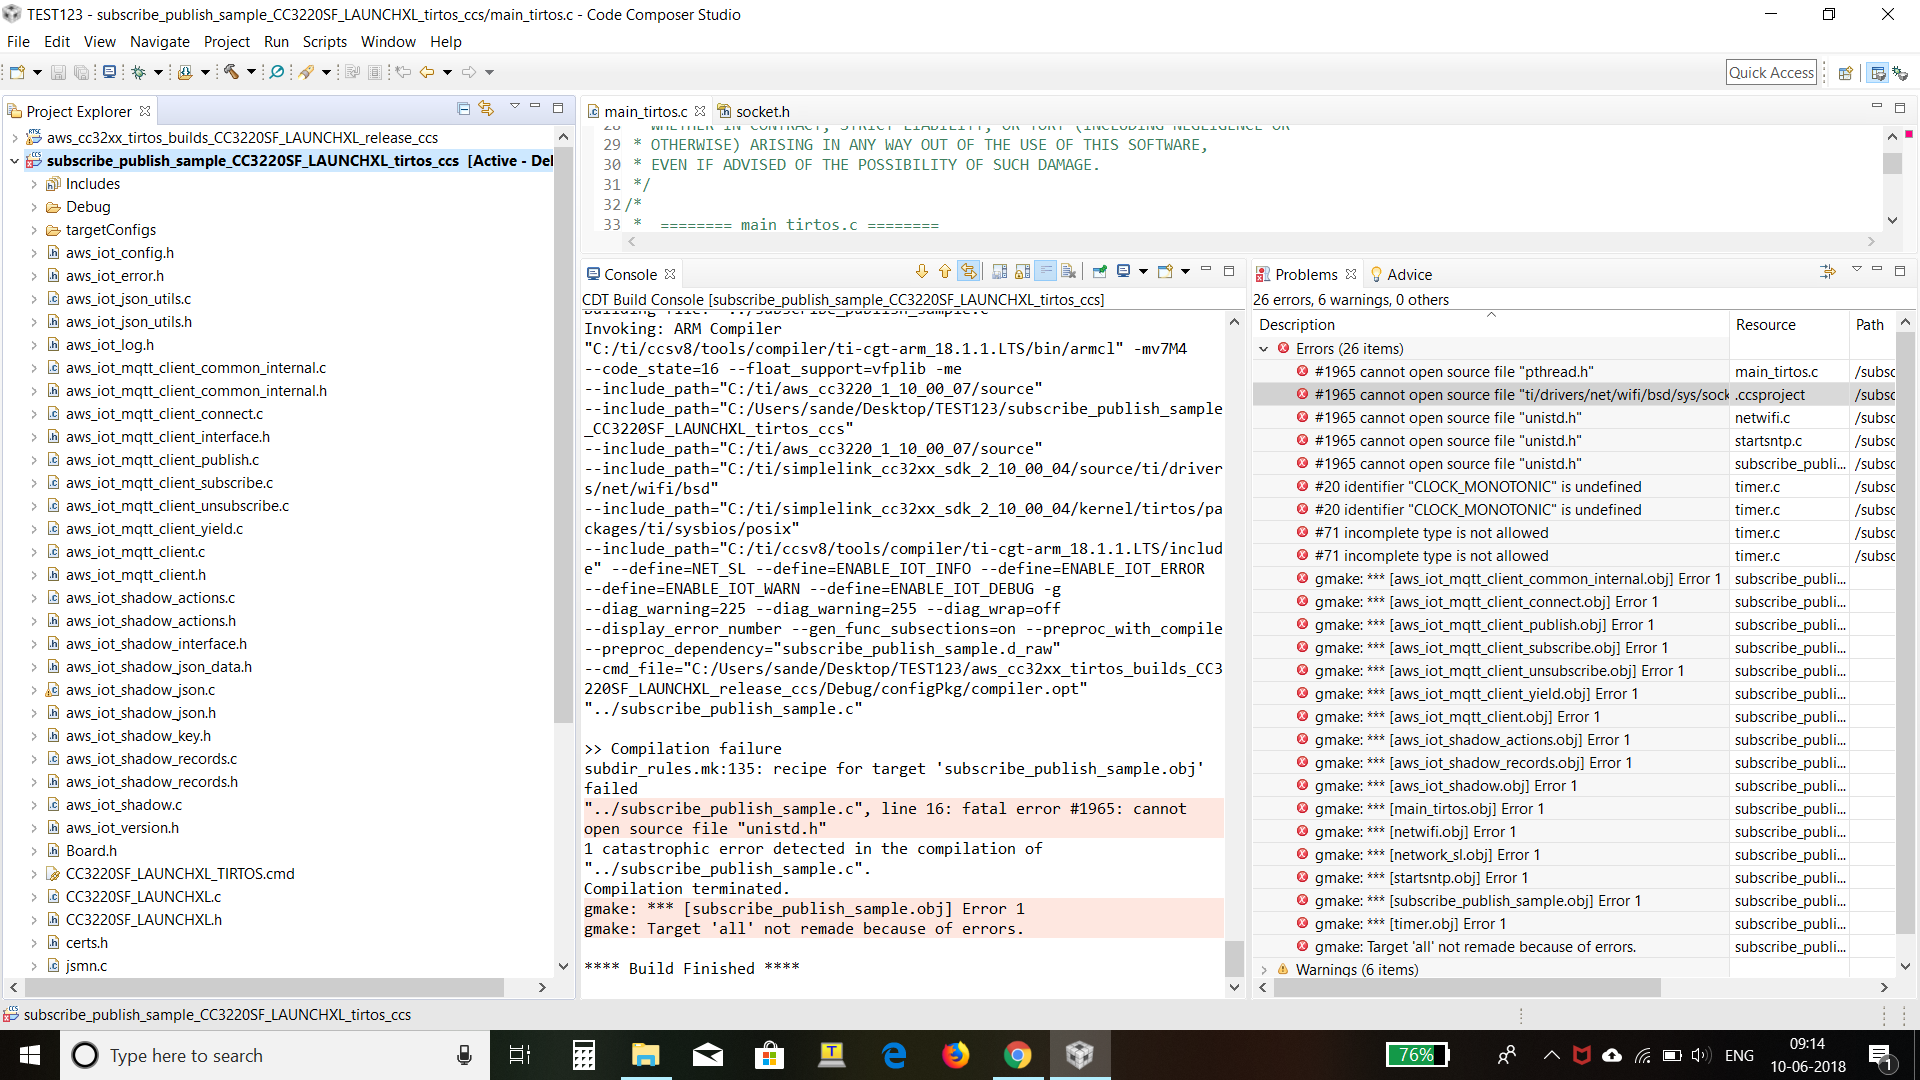Click the Clear Console icon
The image size is (1920, 1080).
click(x=1069, y=272)
